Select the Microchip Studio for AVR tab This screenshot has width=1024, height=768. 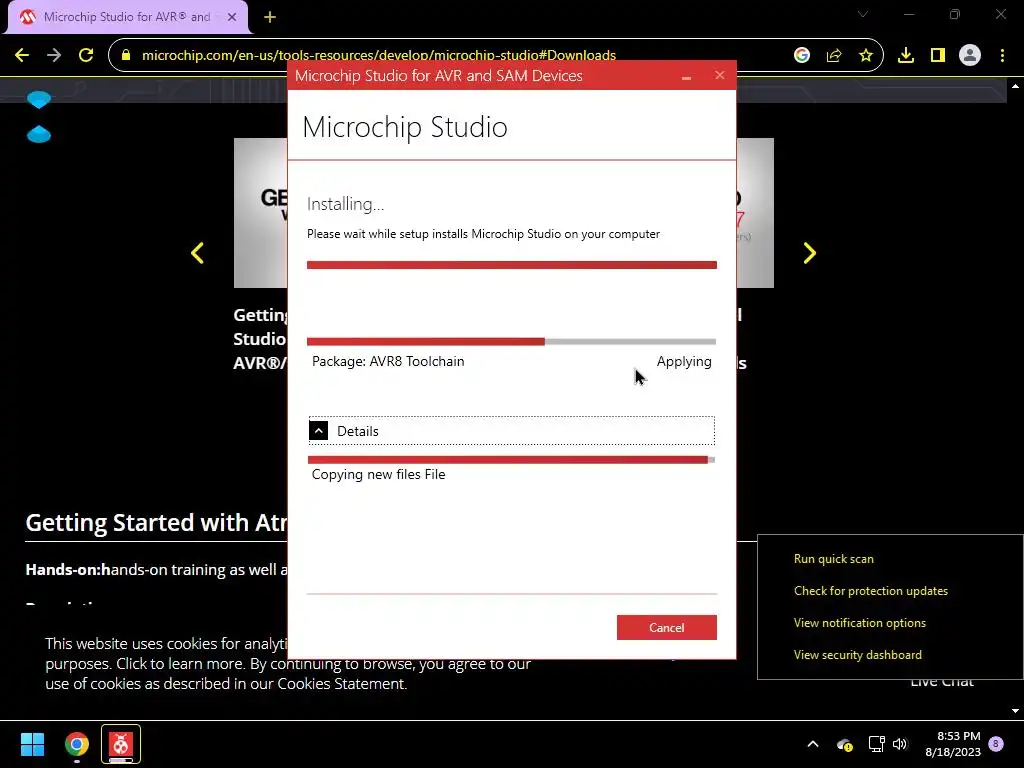pyautogui.click(x=128, y=17)
